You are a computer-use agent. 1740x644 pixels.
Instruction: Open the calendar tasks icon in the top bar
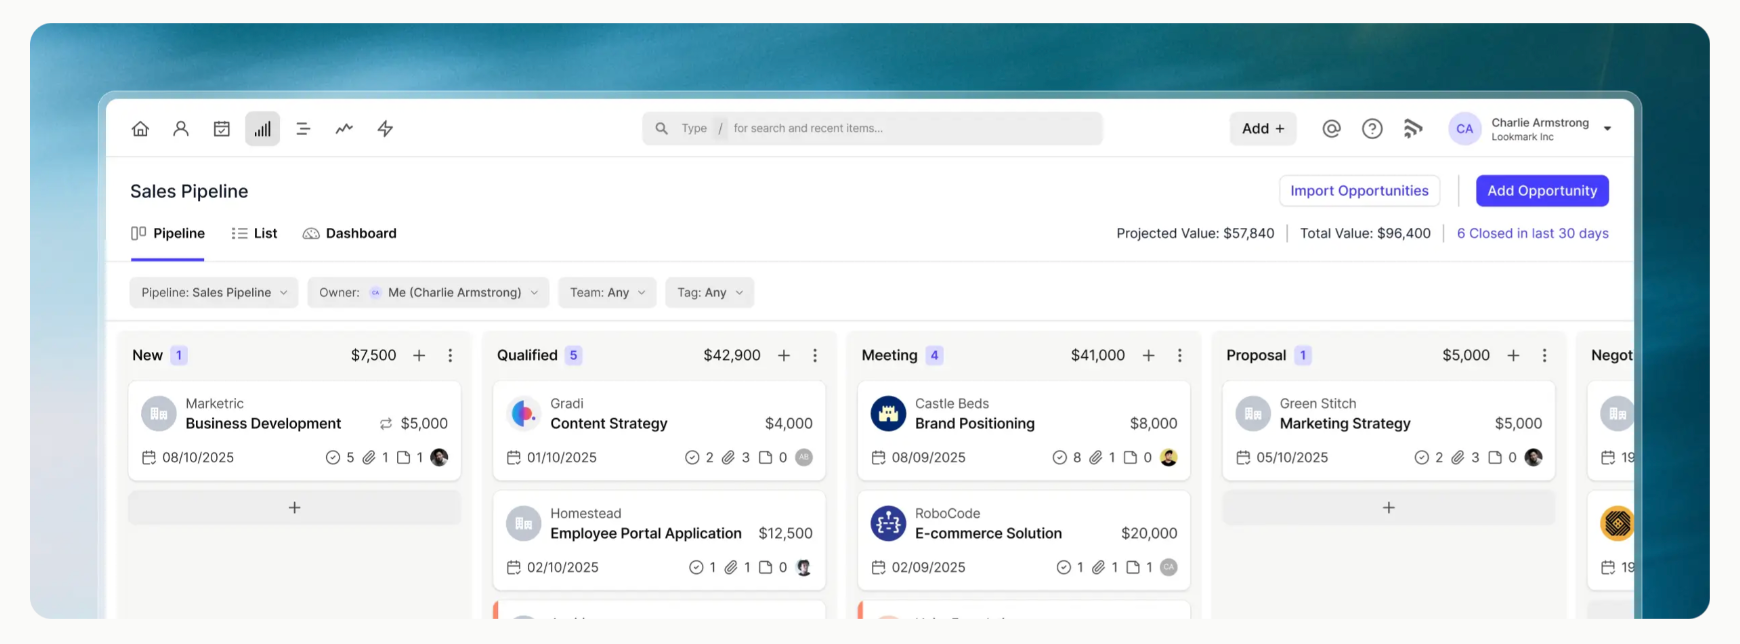222,129
